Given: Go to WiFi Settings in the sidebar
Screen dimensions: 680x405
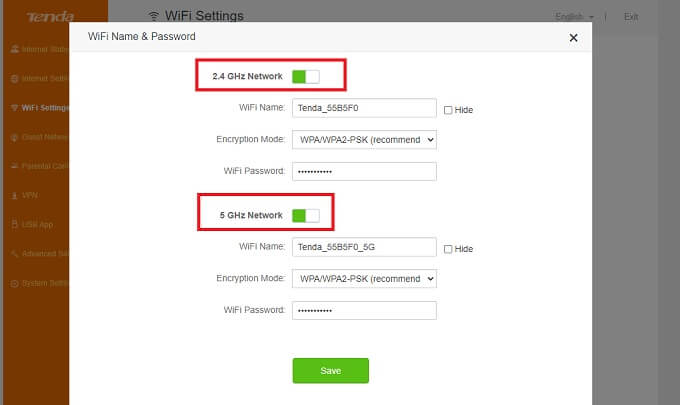Looking at the screenshot, I should [40, 107].
